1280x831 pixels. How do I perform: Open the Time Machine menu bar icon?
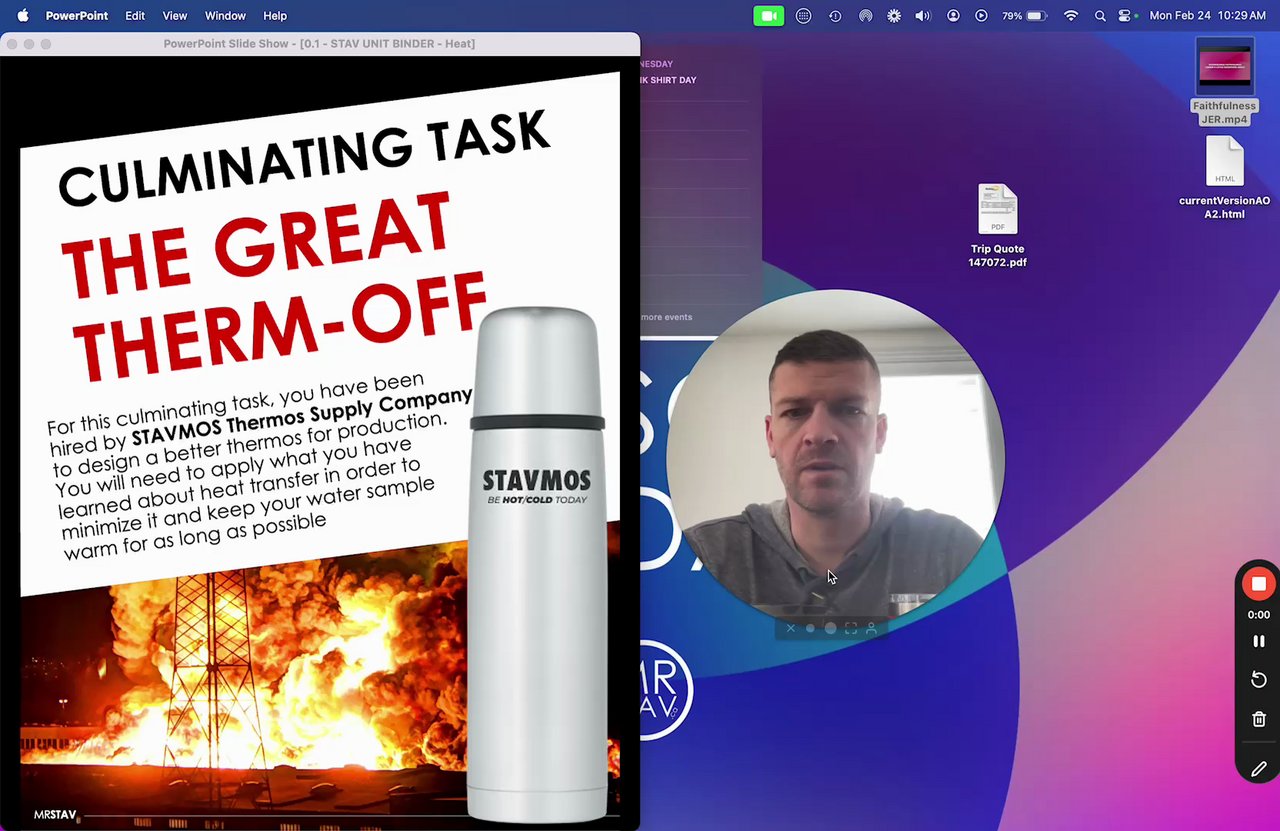coord(835,16)
